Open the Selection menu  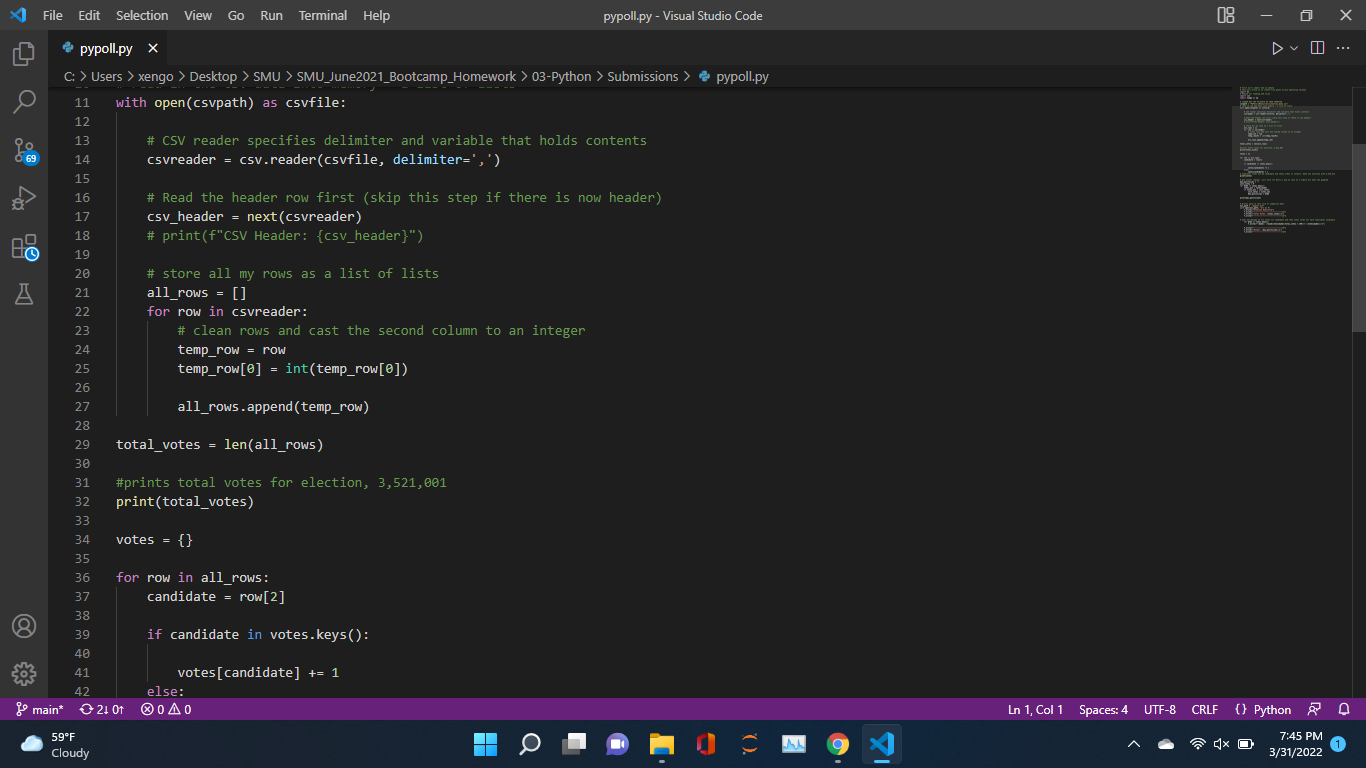[x=142, y=15]
